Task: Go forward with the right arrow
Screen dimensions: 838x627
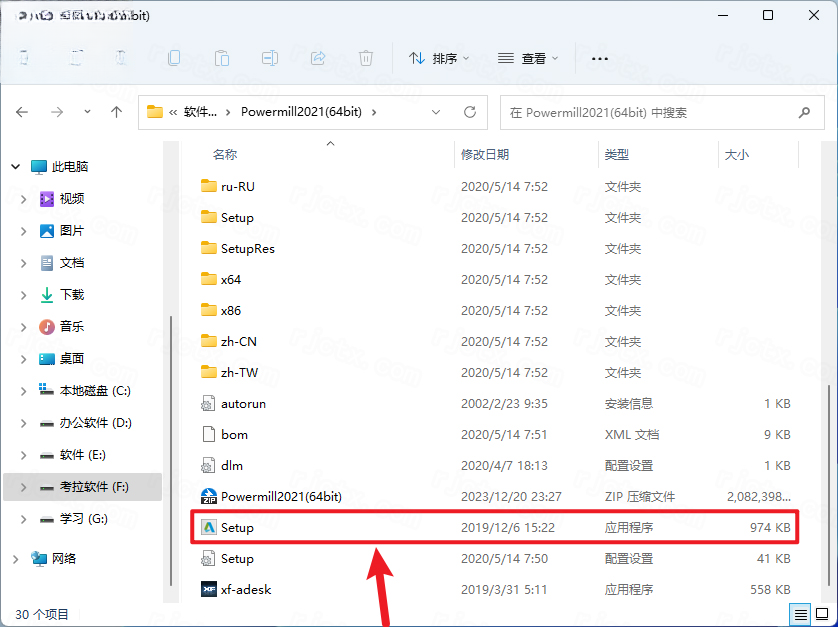Action: pyautogui.click(x=57, y=112)
